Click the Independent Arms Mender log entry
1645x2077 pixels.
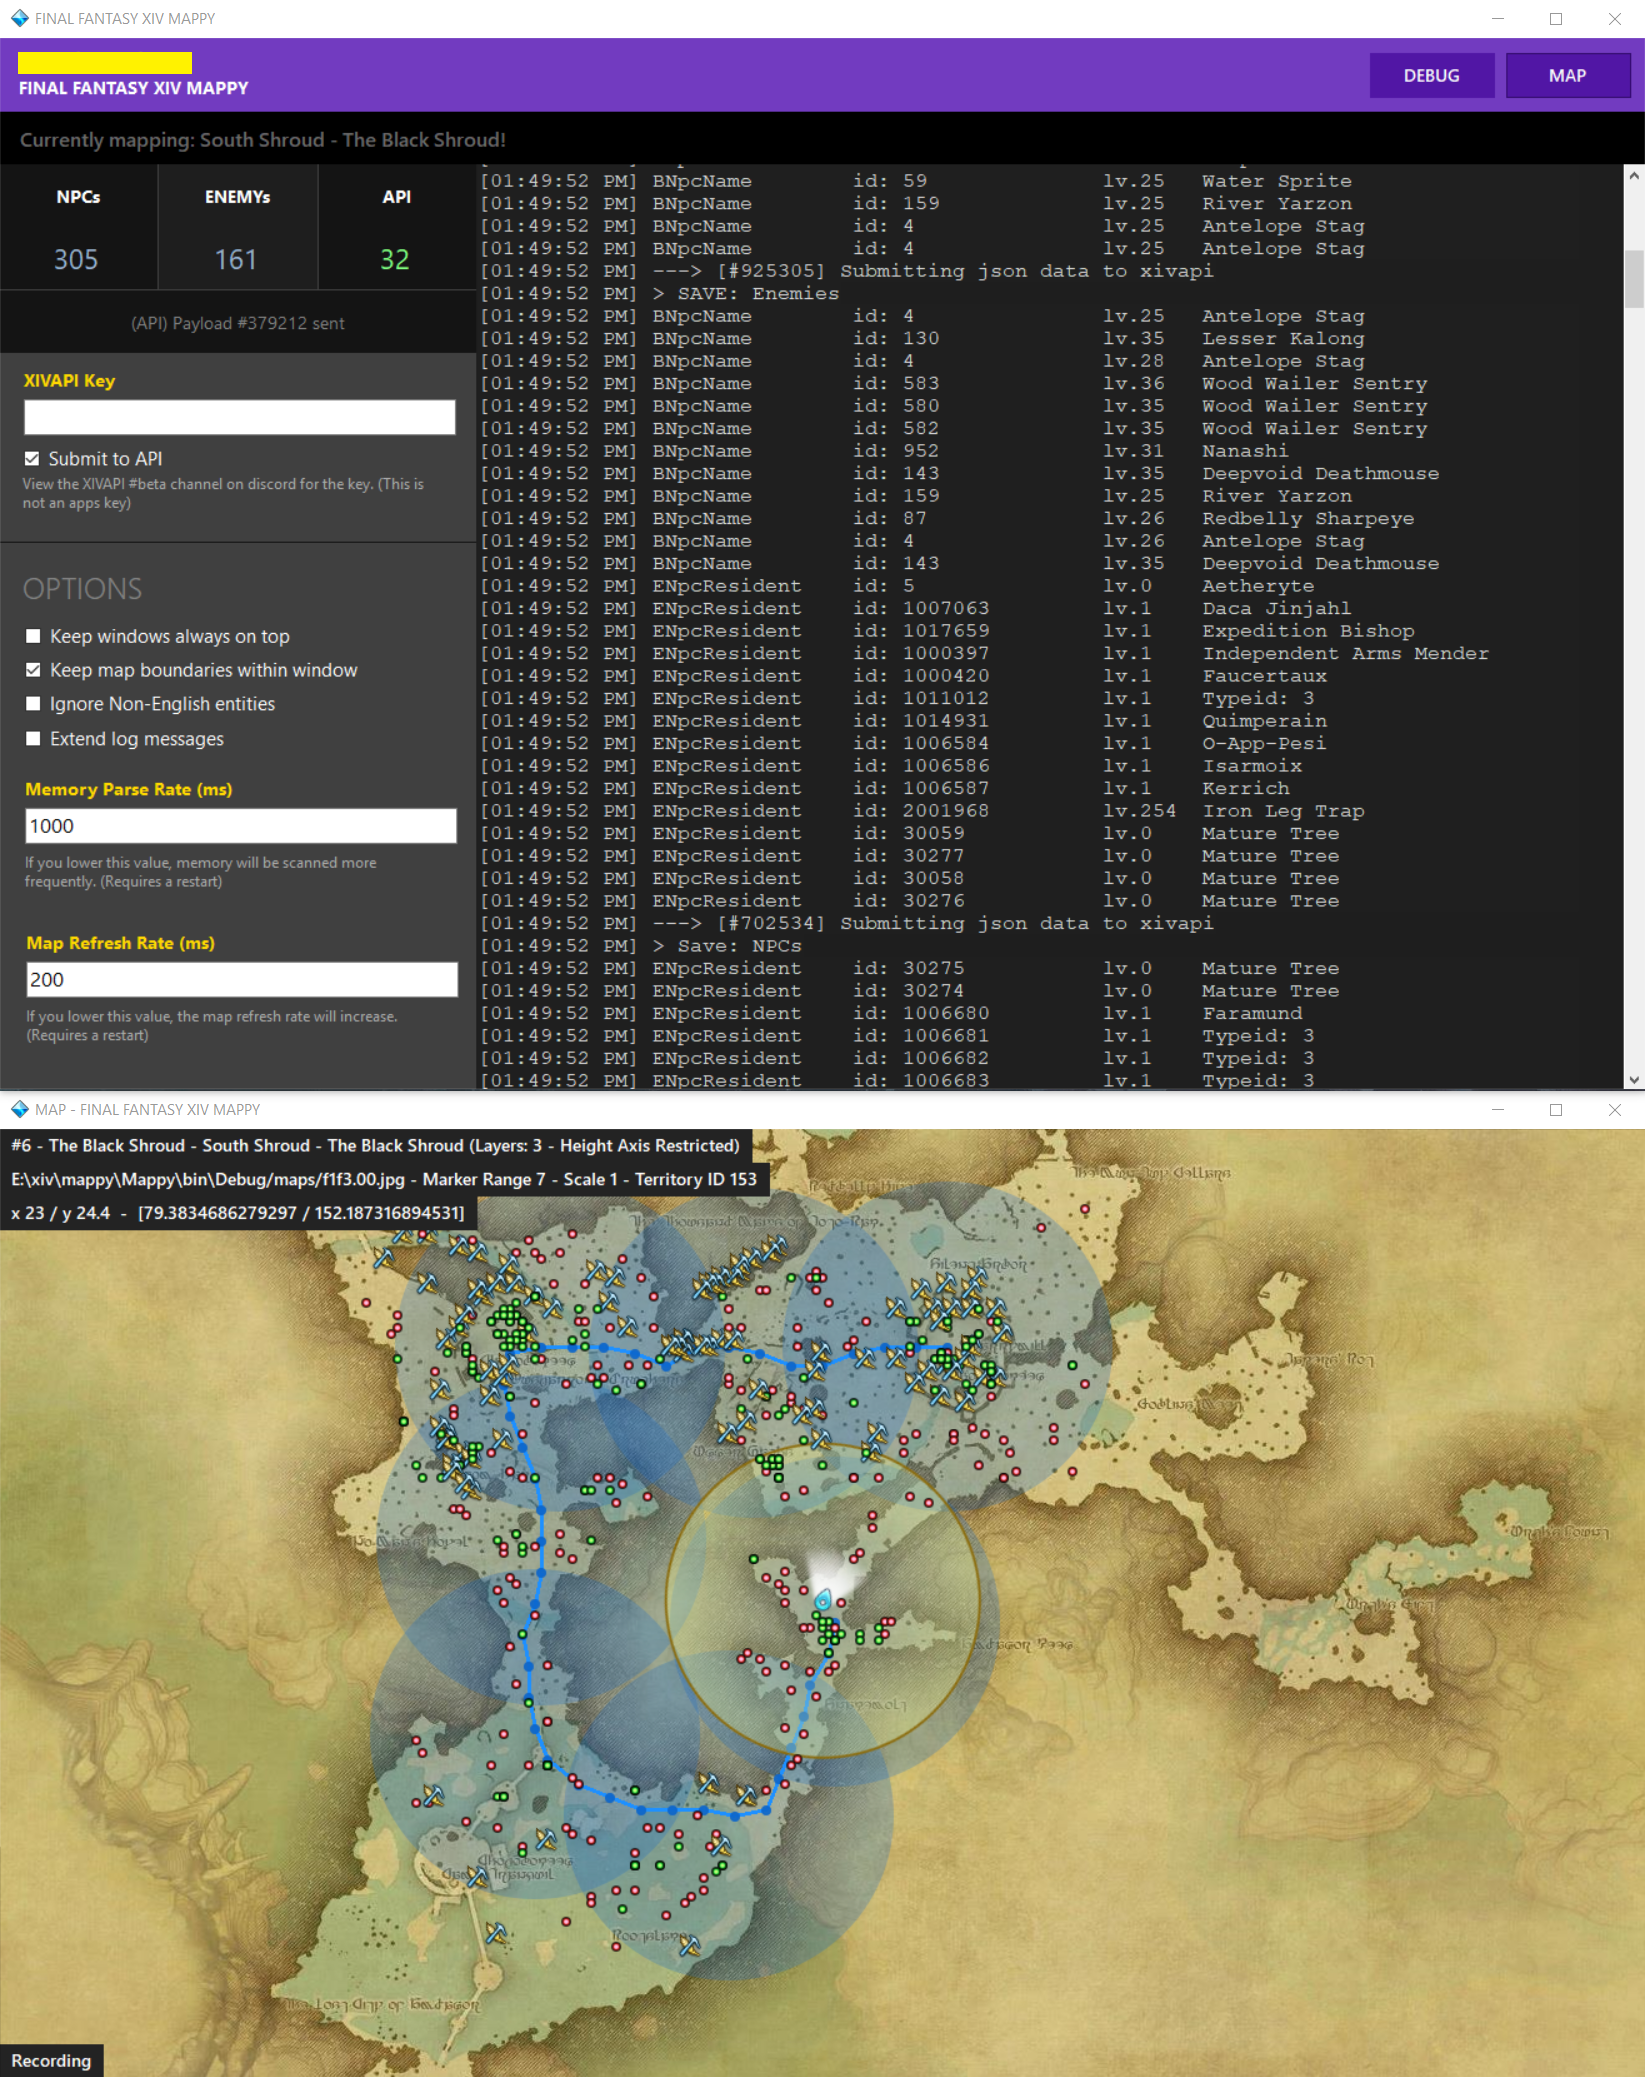pyautogui.click(x=985, y=653)
